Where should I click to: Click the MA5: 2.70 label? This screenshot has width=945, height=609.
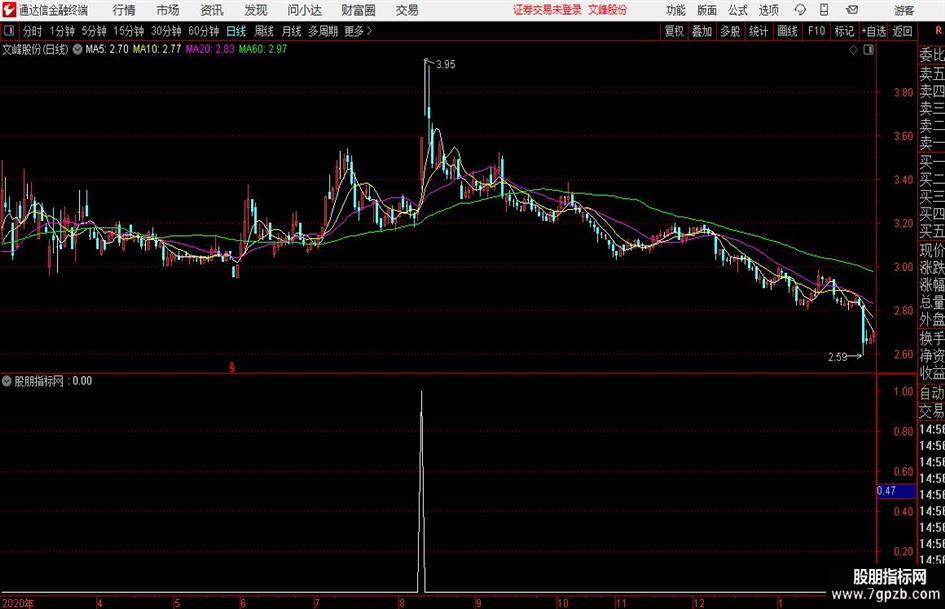[107, 49]
